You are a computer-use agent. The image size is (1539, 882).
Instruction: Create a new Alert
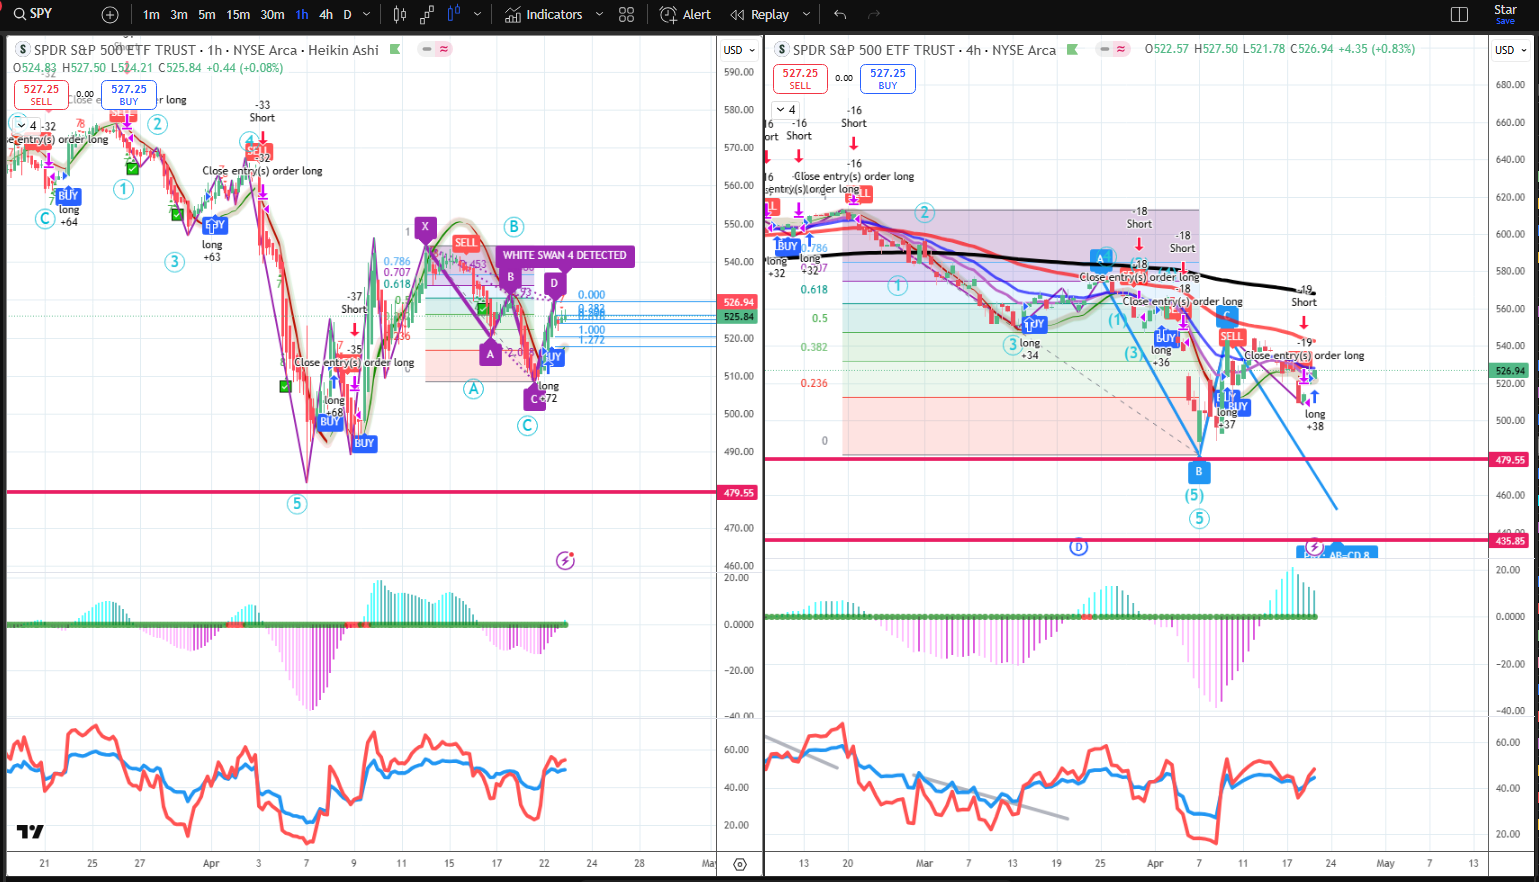686,15
